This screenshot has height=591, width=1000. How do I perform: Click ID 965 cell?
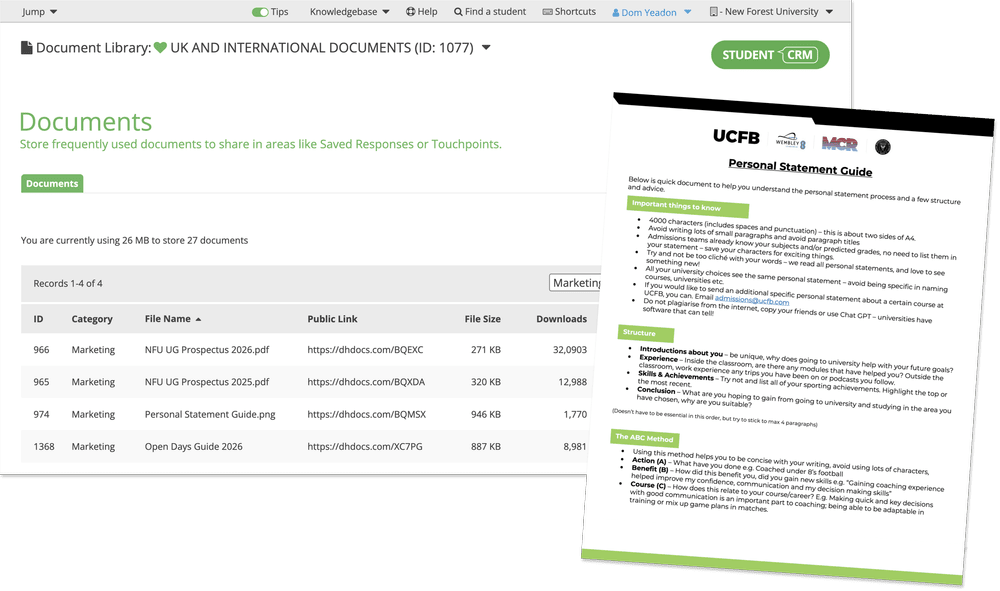tap(41, 382)
